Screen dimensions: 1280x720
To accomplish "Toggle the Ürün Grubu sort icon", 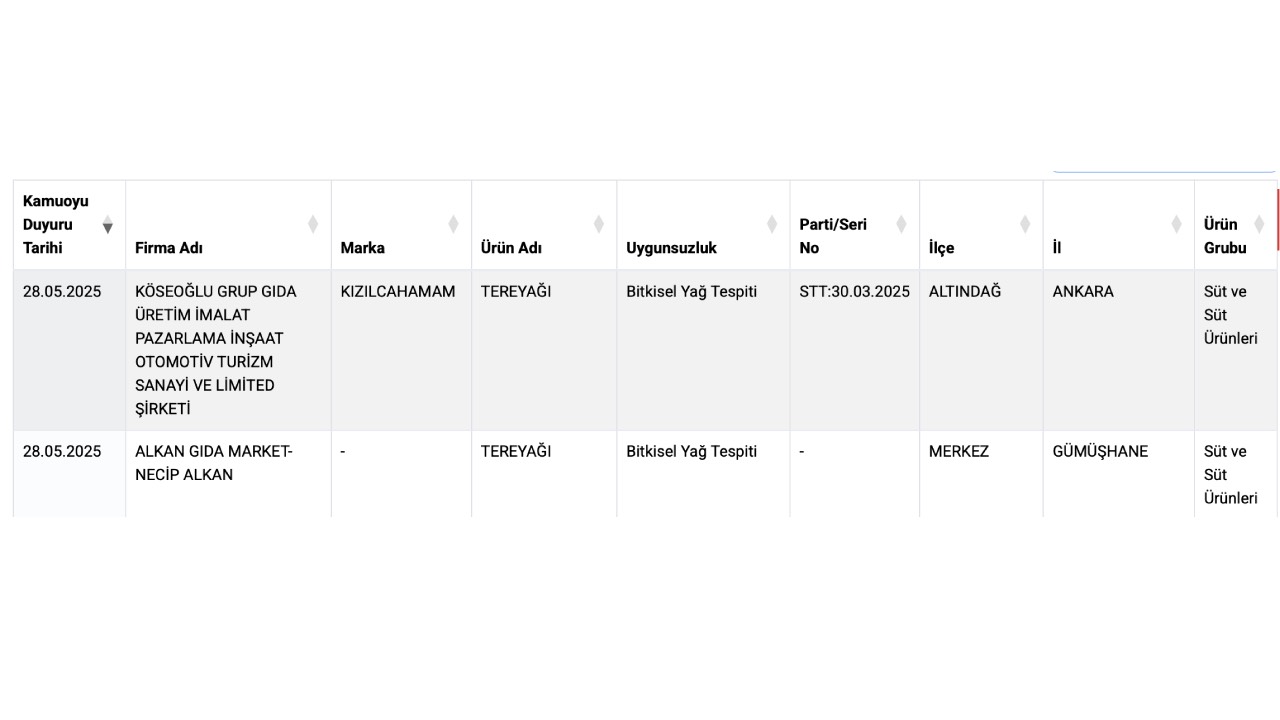I will (x=1259, y=224).
